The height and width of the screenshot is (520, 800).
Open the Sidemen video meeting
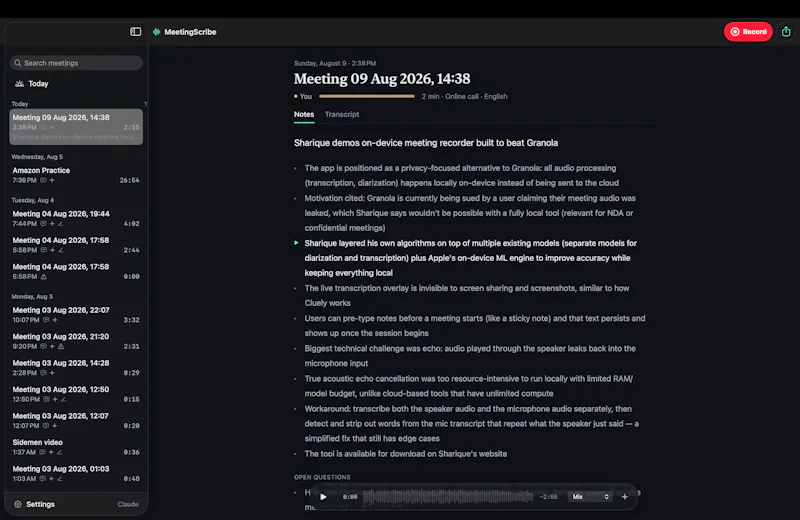pyautogui.click(x=76, y=447)
